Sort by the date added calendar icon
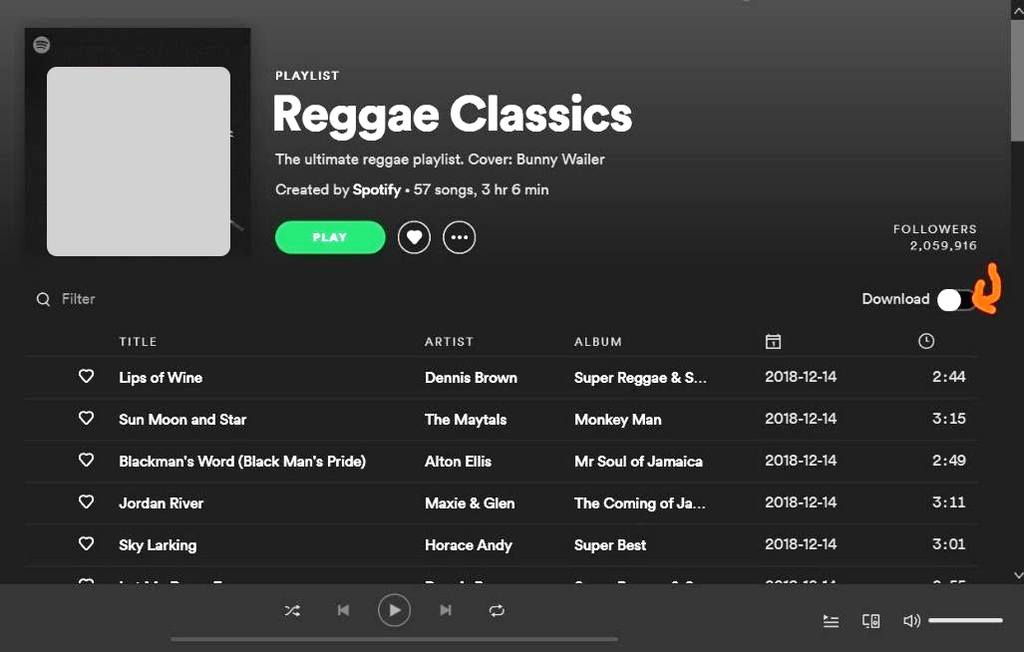Screen dimensions: 1024x652 [773, 341]
